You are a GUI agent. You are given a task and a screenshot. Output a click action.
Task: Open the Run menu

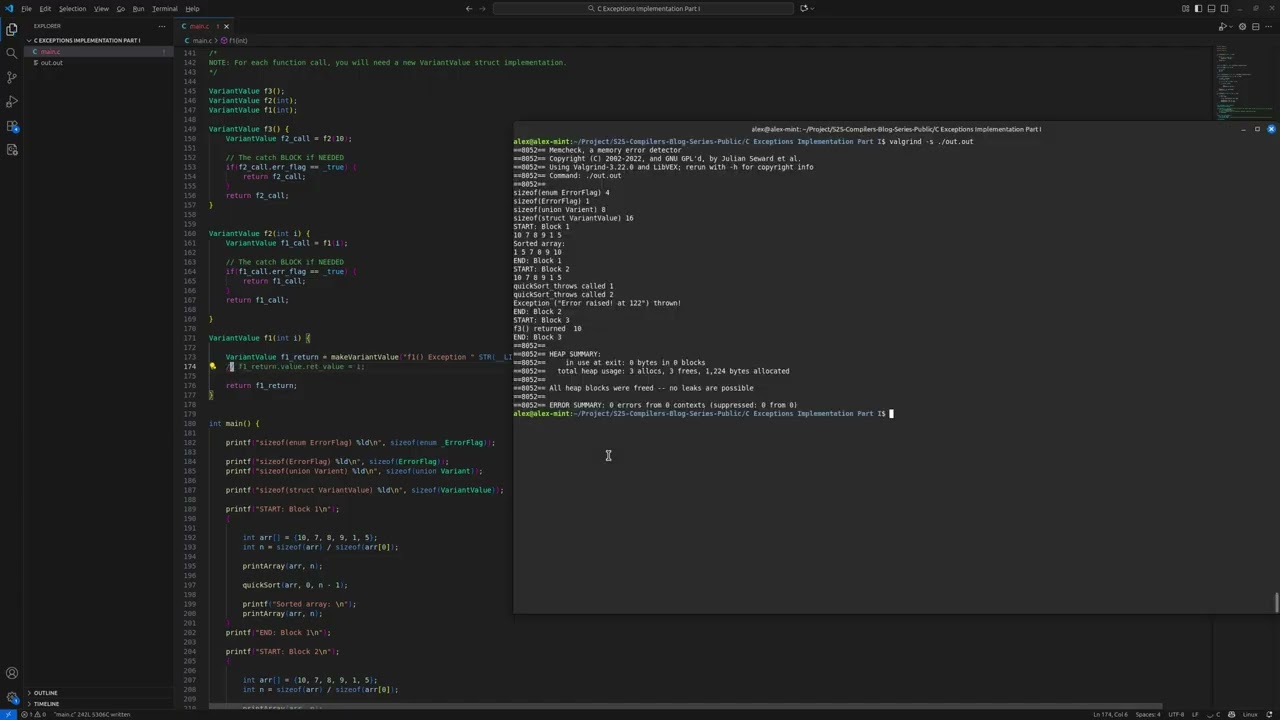click(138, 8)
